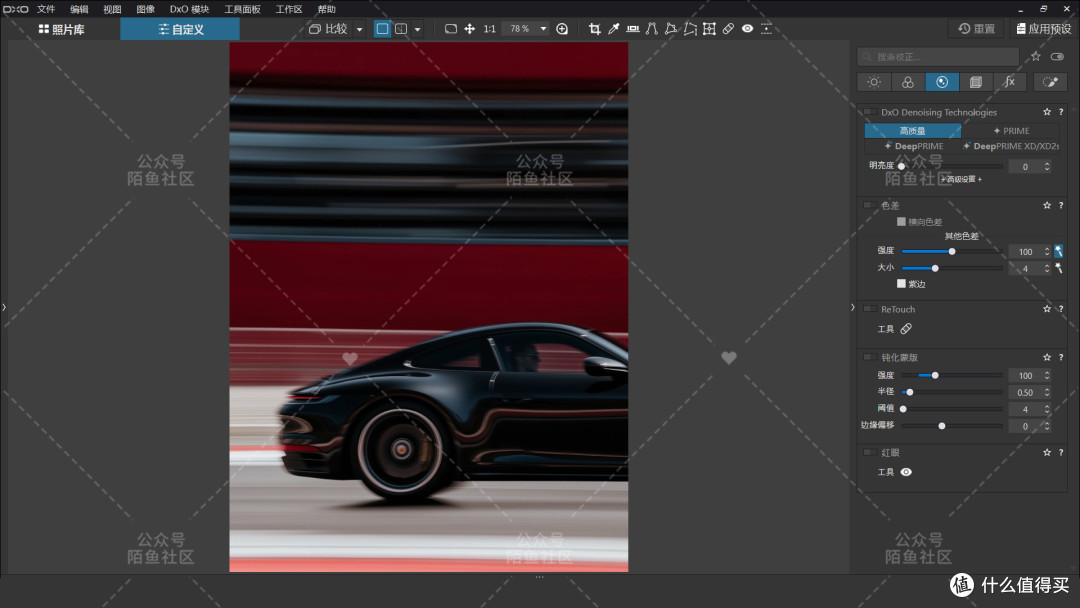Pick the white balance eyedropper tool
This screenshot has width=1080, height=608.
click(x=614, y=29)
